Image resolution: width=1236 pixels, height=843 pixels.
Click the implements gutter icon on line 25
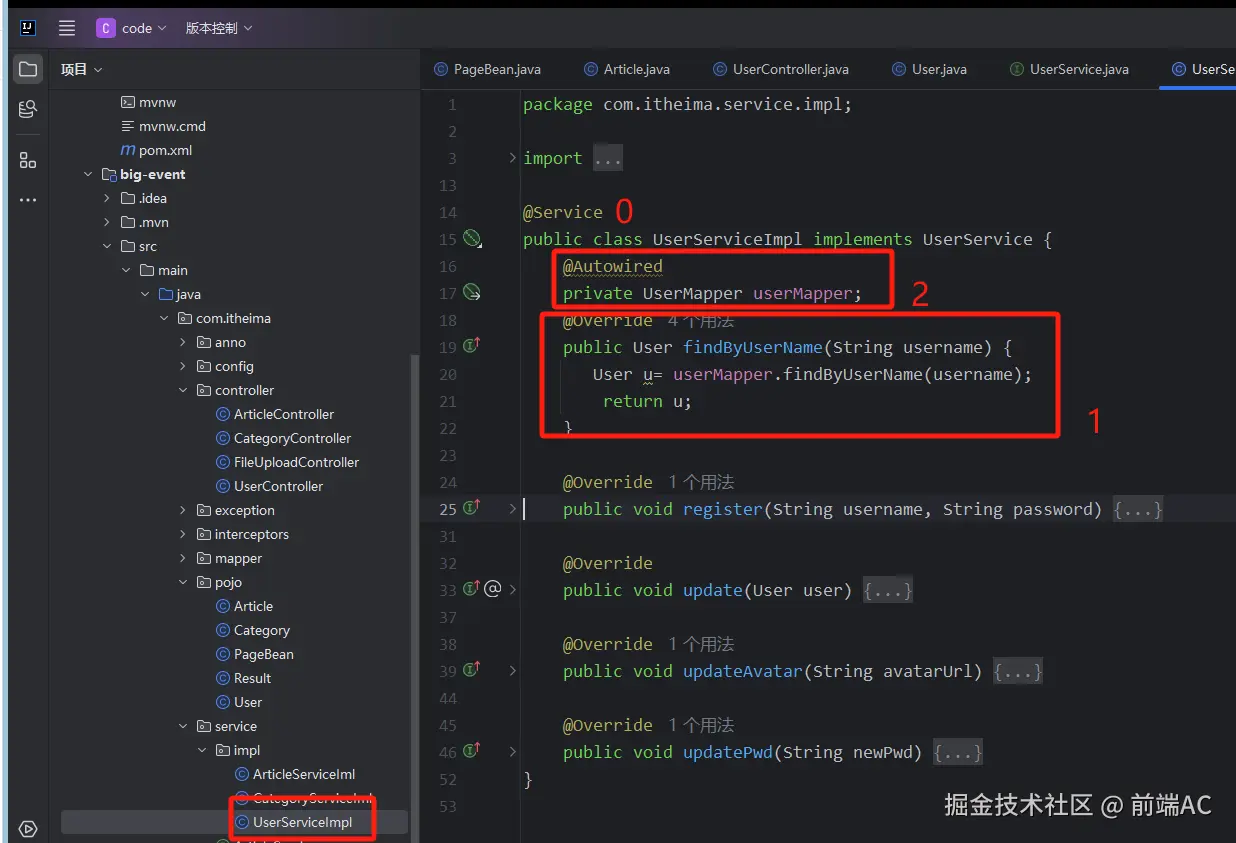coord(472,508)
